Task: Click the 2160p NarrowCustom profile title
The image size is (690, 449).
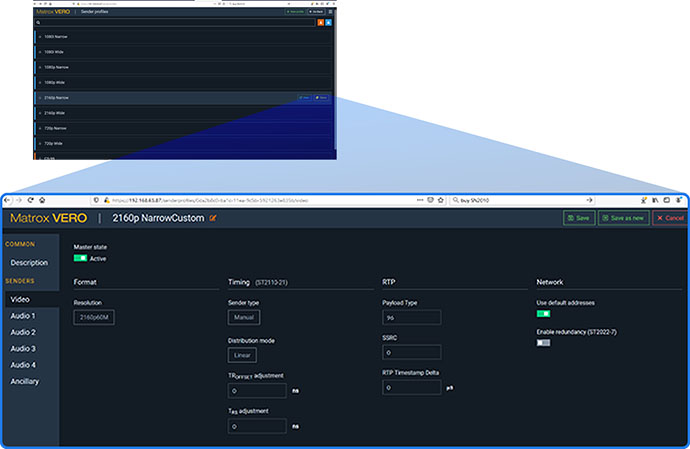Action: click(158, 218)
